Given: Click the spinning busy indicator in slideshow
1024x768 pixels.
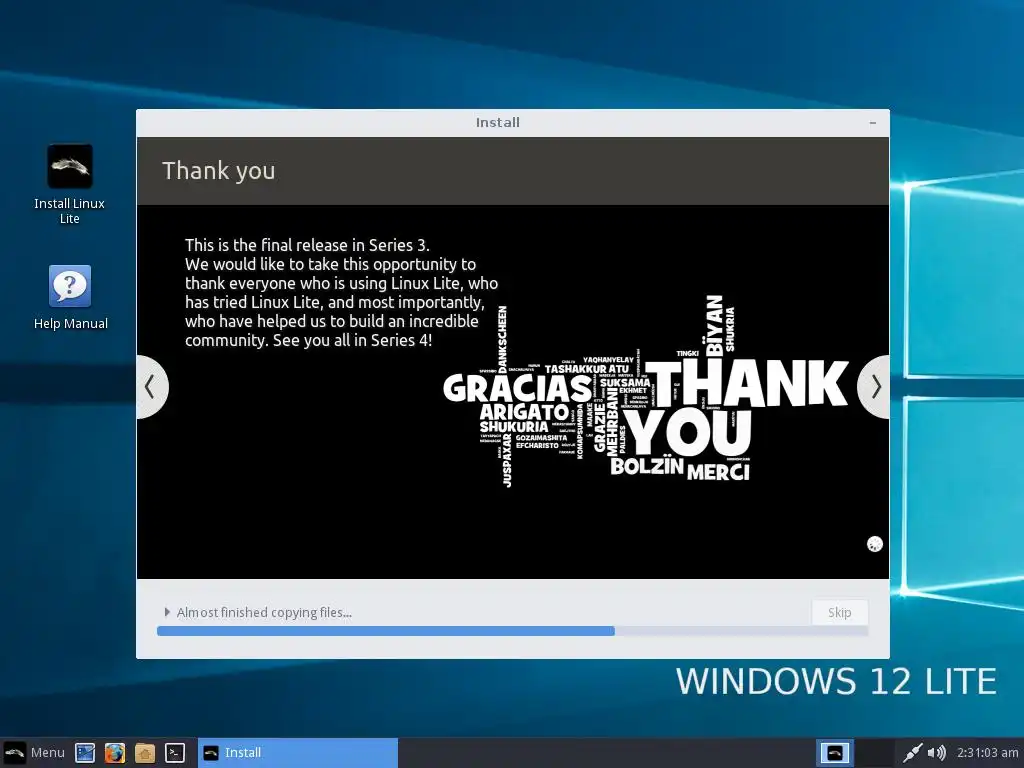Looking at the screenshot, I should [874, 544].
